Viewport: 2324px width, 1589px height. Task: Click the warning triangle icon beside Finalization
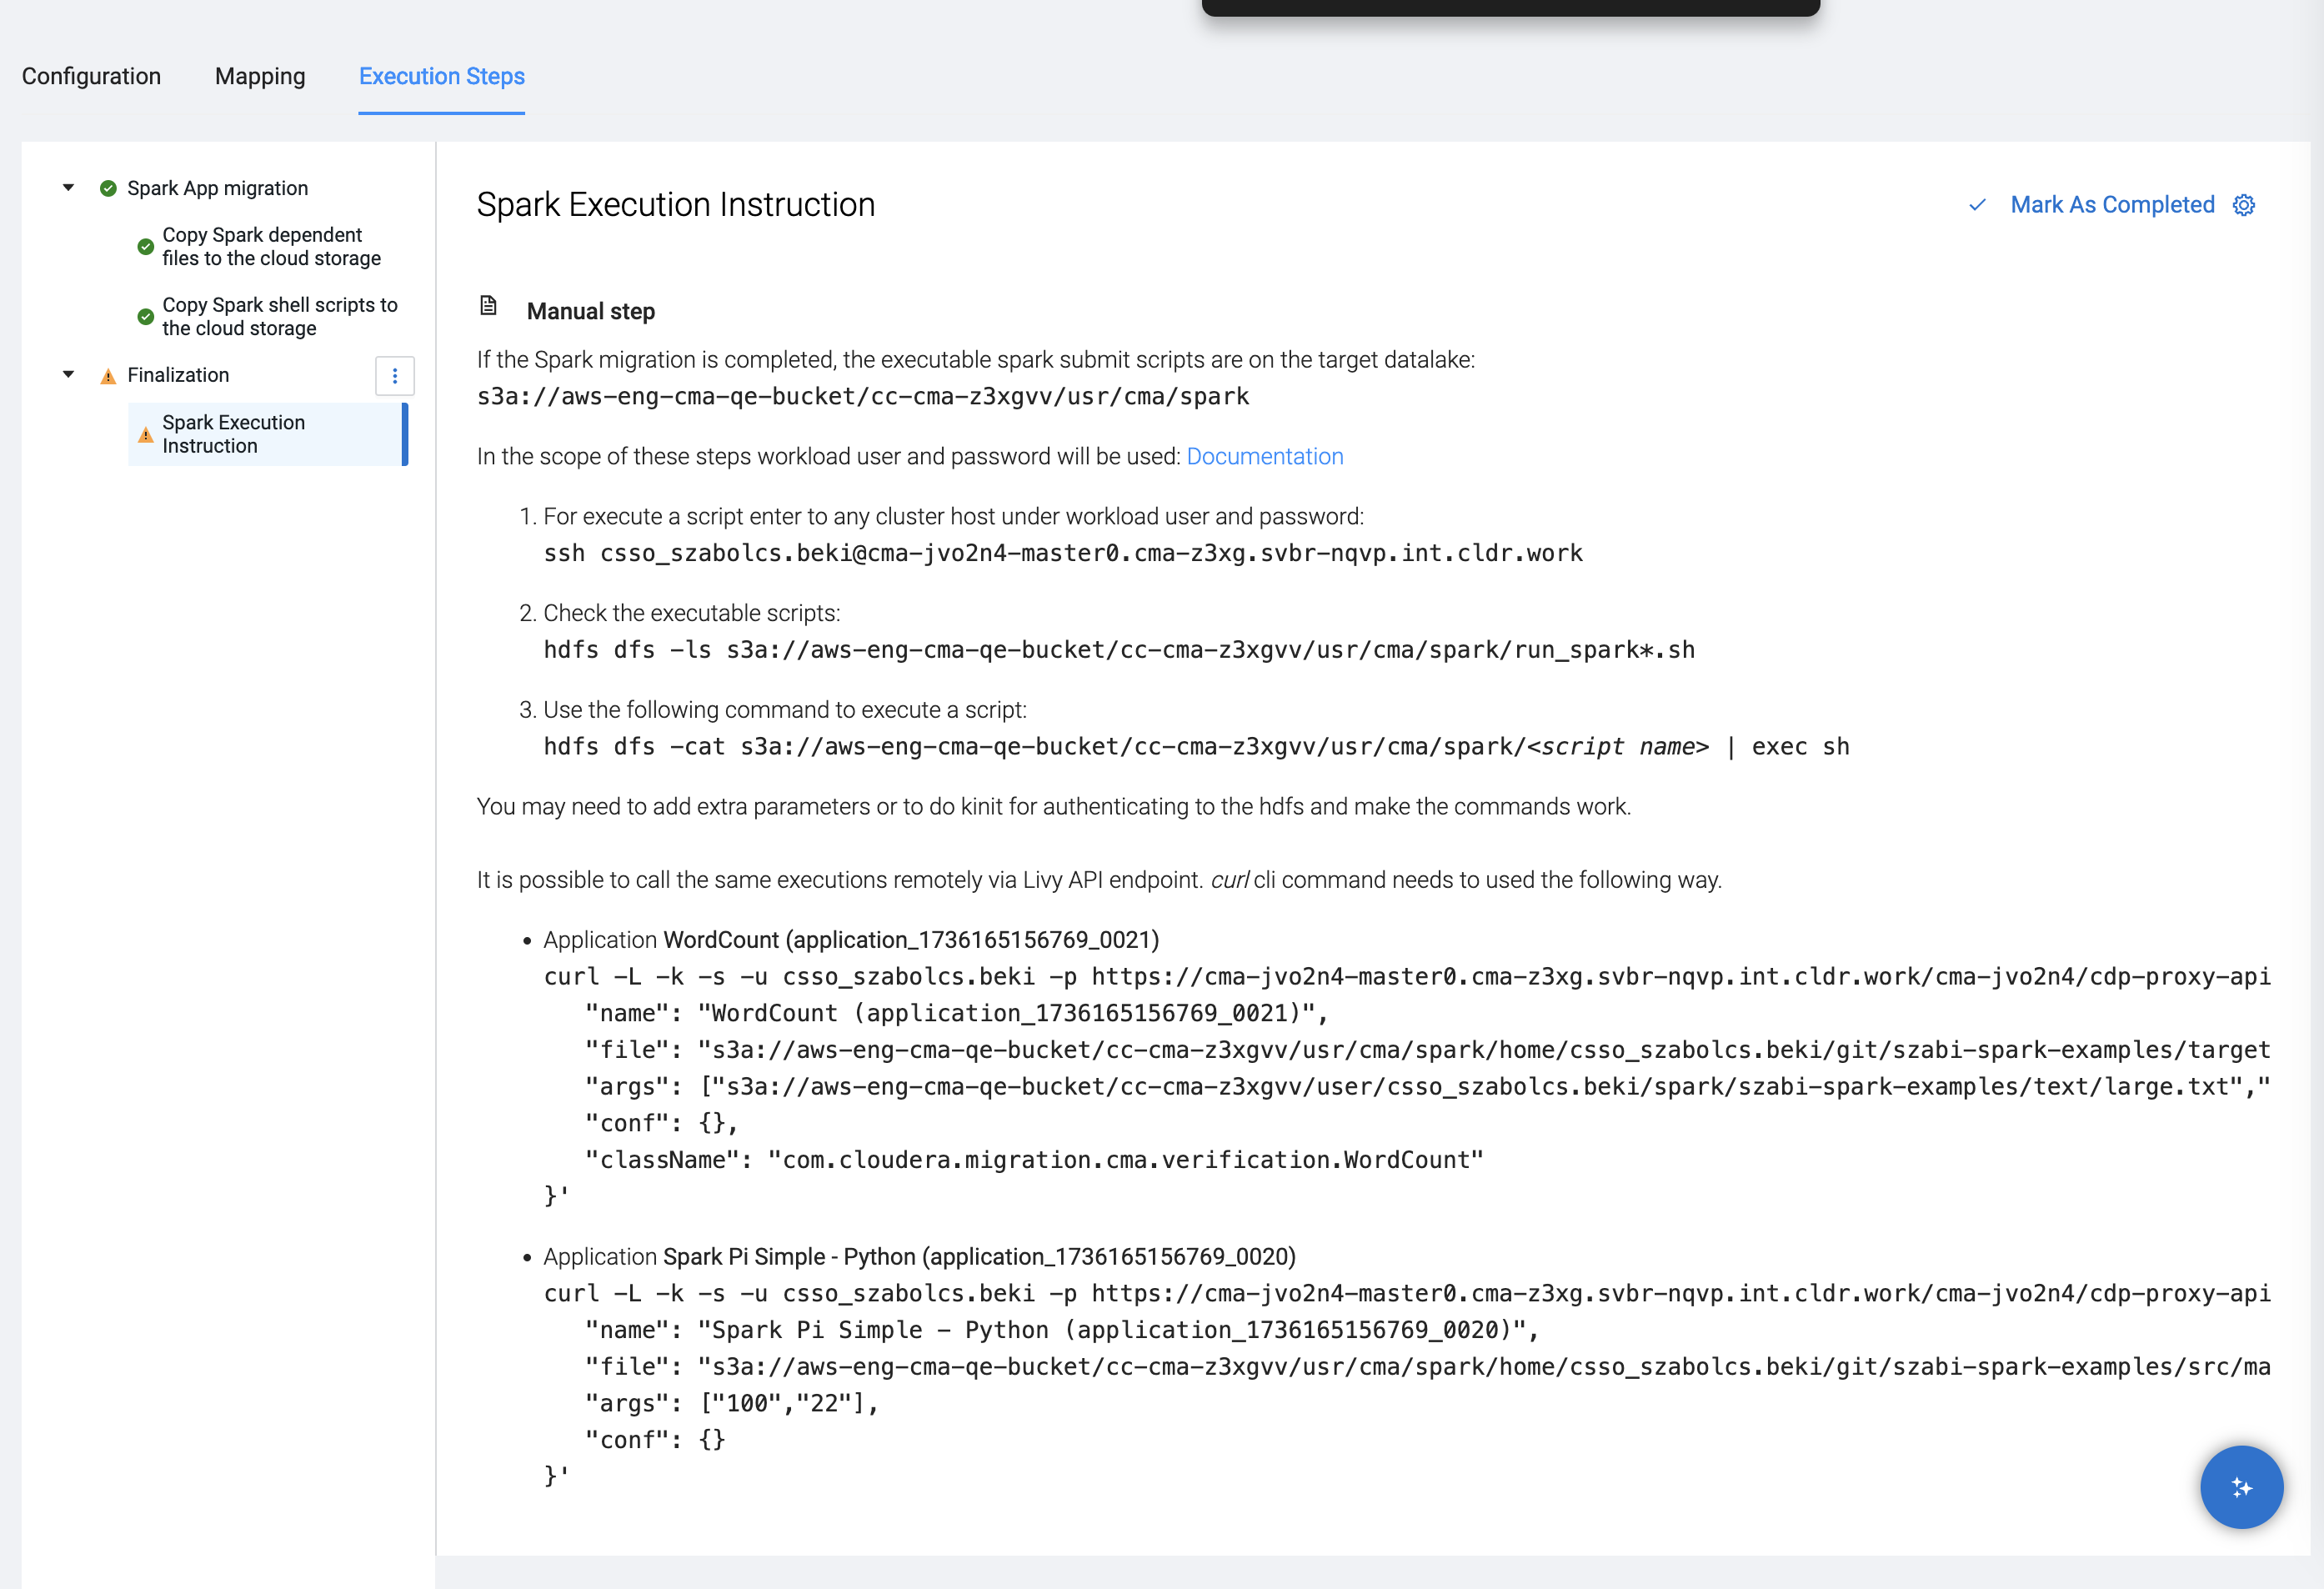coord(108,377)
